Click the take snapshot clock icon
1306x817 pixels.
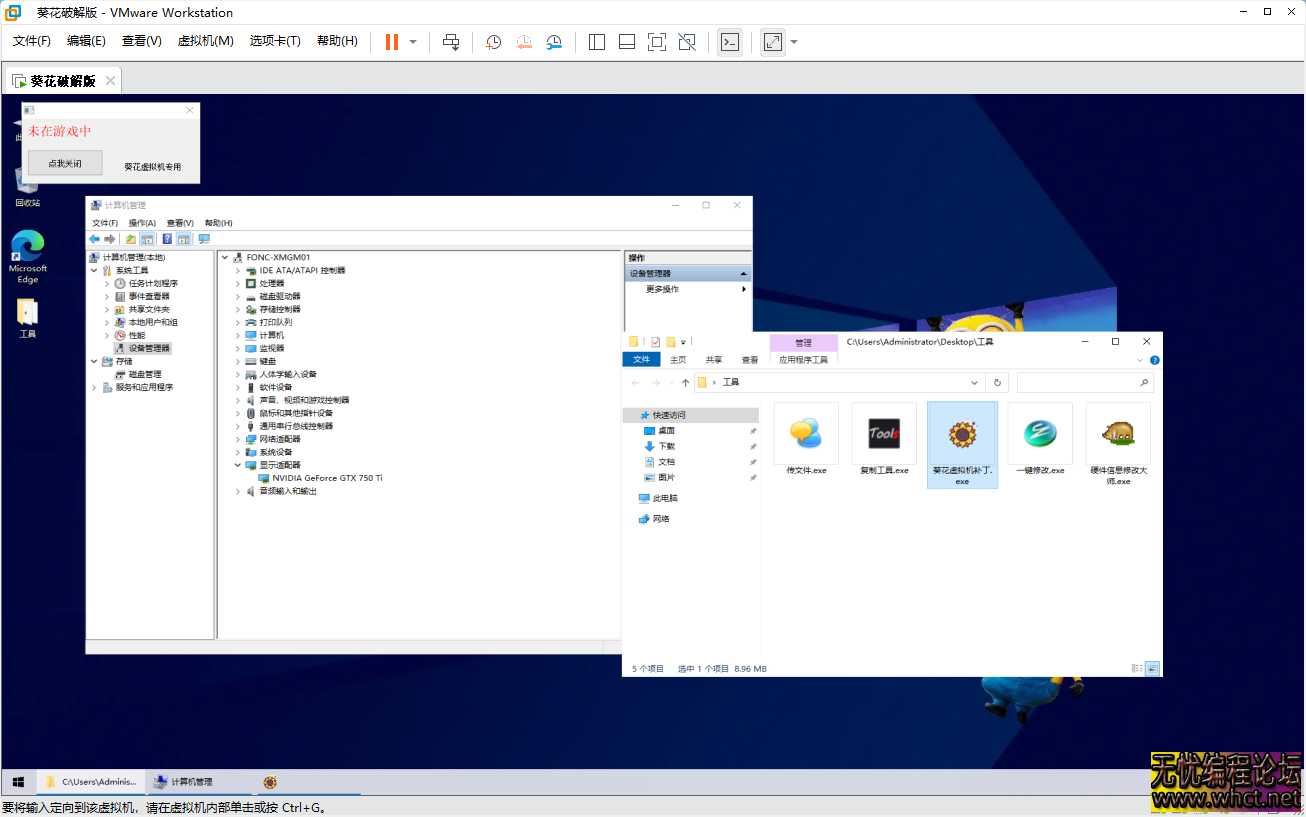[493, 42]
